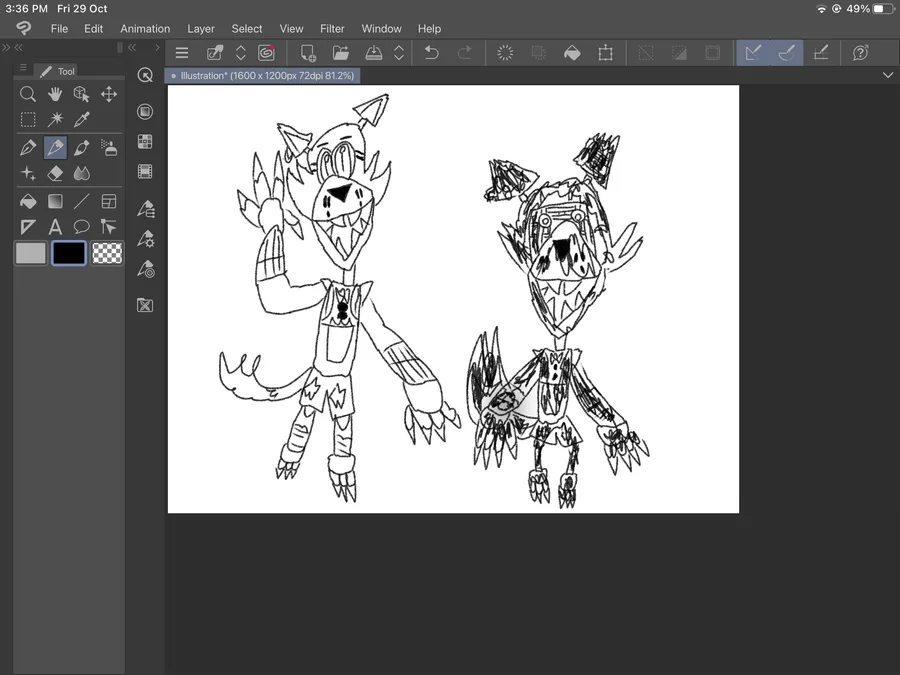
Task: Select the Figure line tool
Action: (x=82, y=201)
